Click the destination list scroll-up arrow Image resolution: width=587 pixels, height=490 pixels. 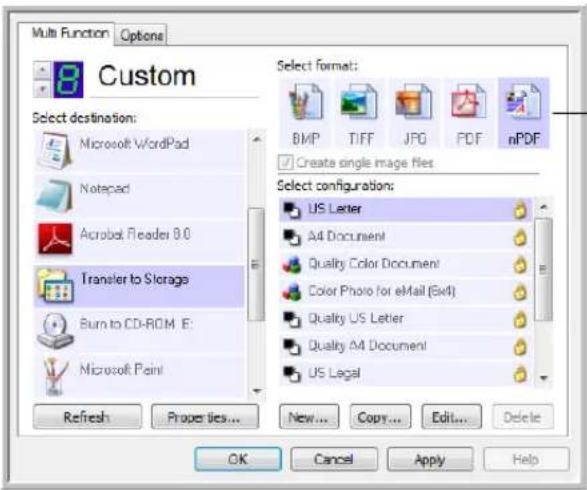[256, 139]
